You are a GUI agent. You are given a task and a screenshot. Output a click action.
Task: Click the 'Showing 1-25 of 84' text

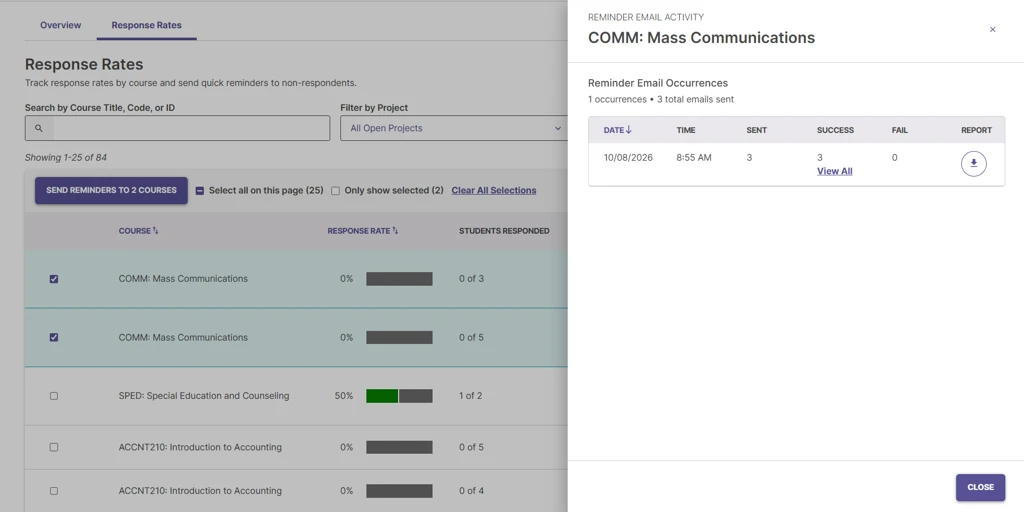tap(66, 157)
